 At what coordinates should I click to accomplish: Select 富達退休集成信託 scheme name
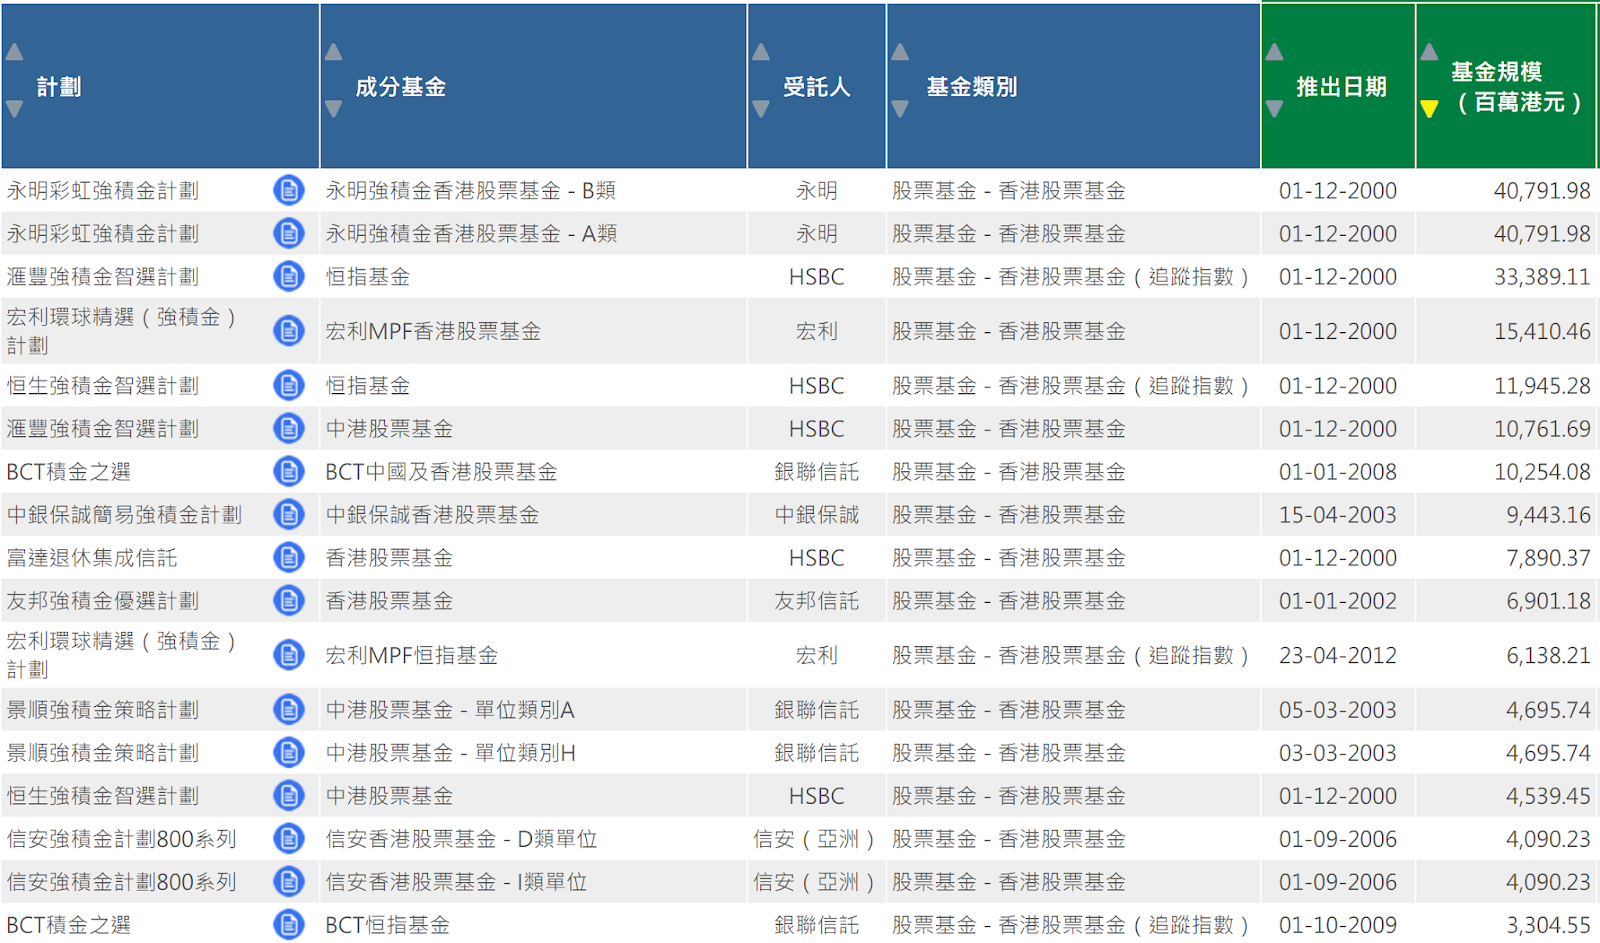[92, 557]
